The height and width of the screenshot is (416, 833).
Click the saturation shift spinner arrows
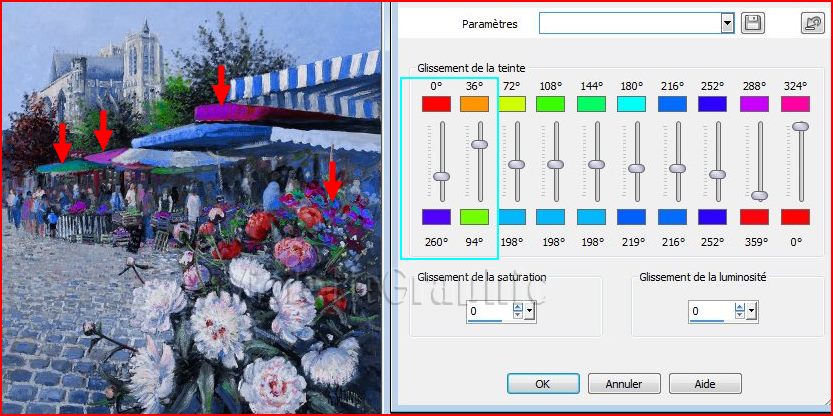[517, 312]
